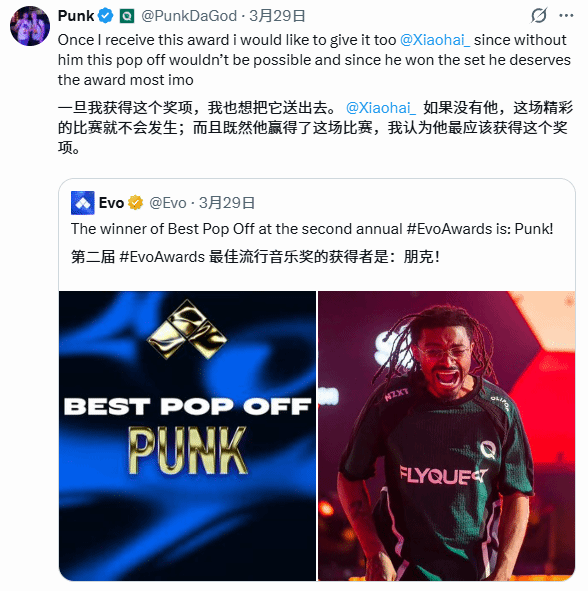588x591 pixels.
Task: Click Punk's blue verified checkmark badge
Action: [106, 16]
